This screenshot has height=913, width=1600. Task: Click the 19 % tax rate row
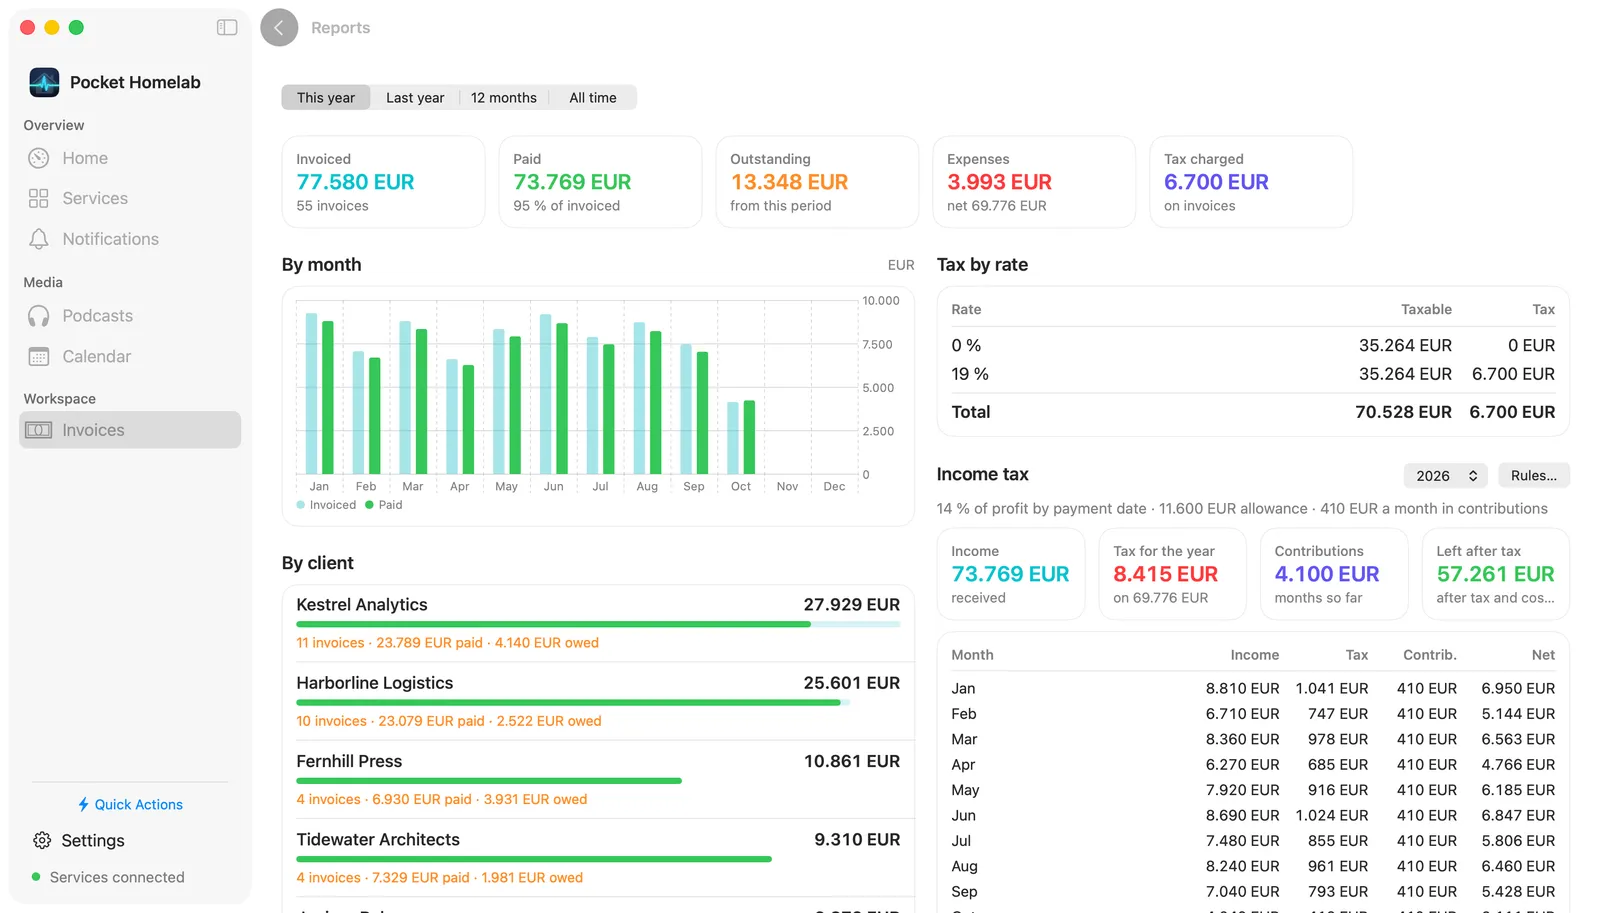pos(1253,374)
